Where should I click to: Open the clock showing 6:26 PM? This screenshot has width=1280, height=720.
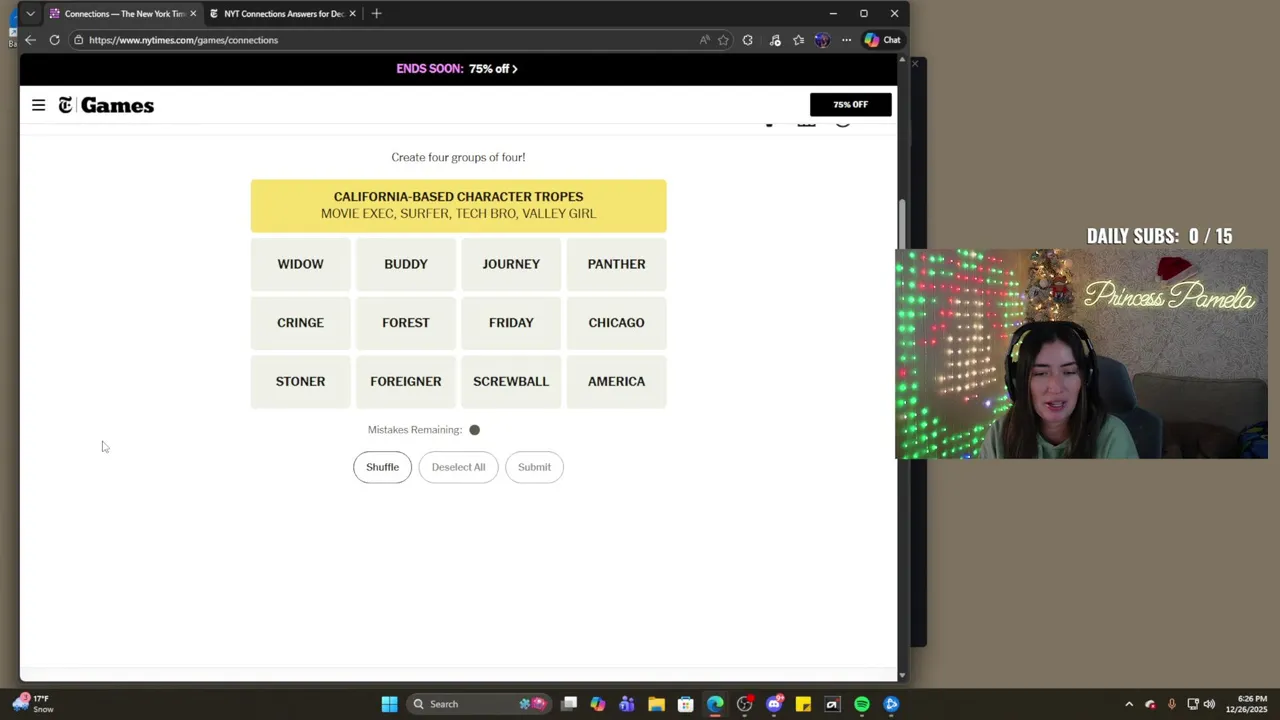[1246, 704]
